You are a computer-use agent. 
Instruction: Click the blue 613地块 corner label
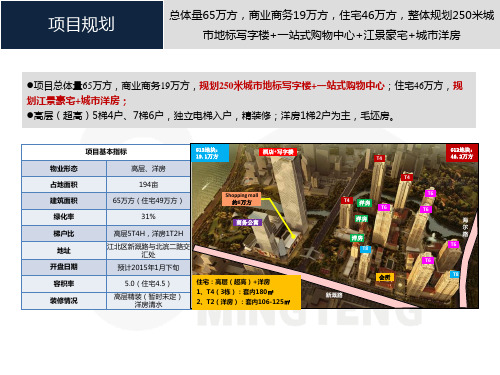click(x=210, y=153)
